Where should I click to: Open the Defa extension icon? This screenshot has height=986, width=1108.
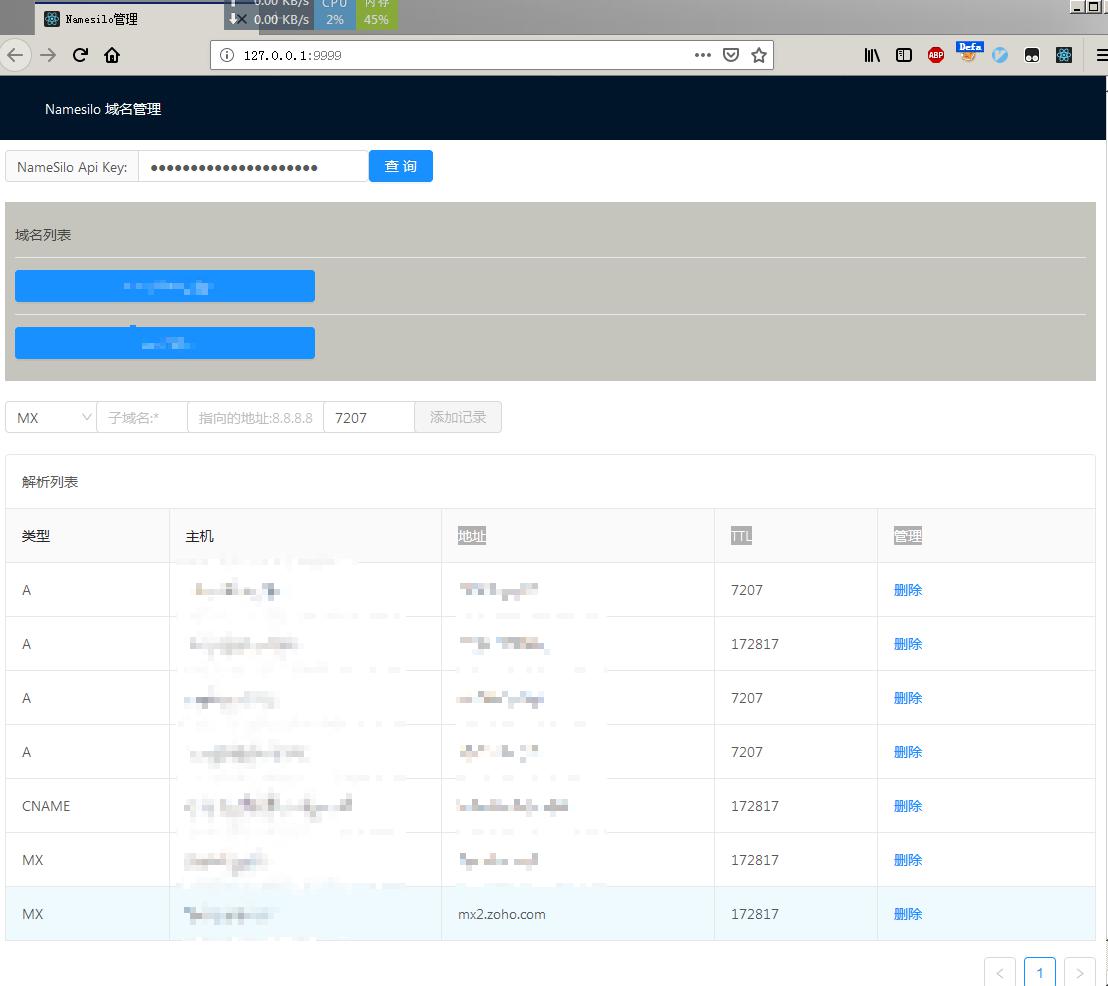[969, 52]
